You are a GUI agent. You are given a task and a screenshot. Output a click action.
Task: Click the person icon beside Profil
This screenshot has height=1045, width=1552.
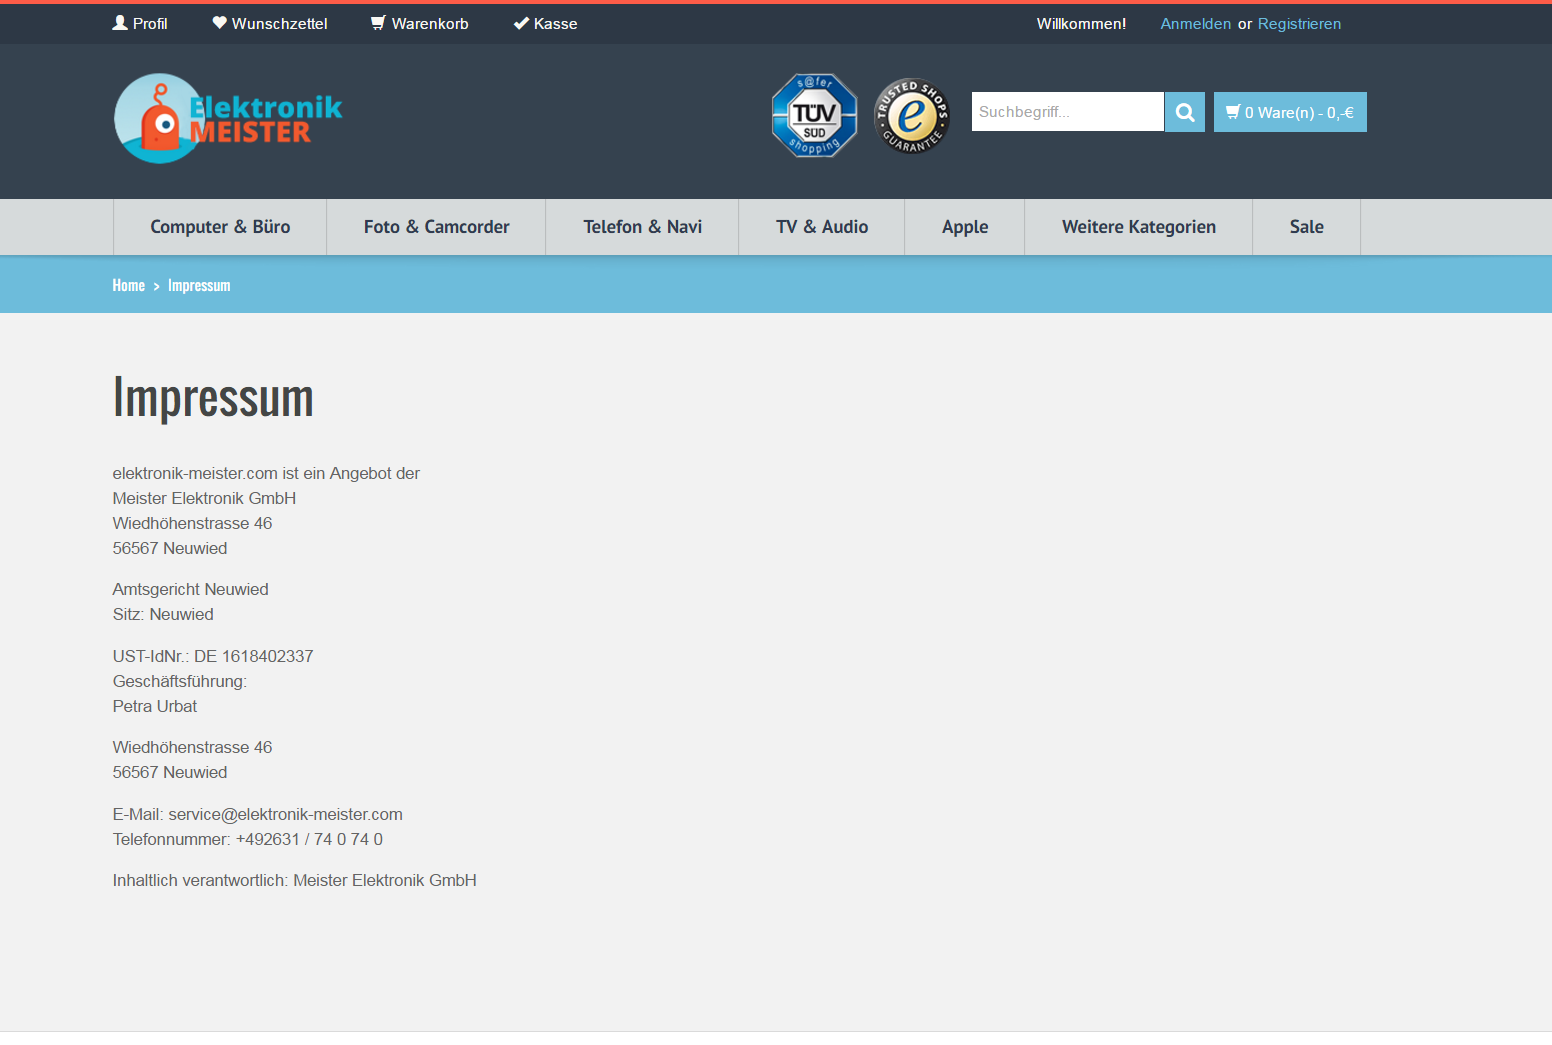tap(120, 22)
